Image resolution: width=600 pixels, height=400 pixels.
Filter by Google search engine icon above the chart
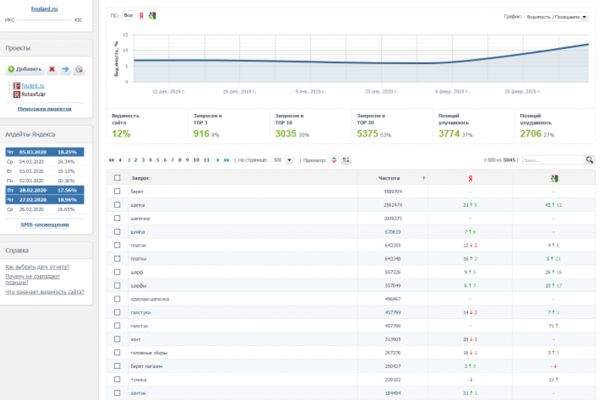(152, 16)
